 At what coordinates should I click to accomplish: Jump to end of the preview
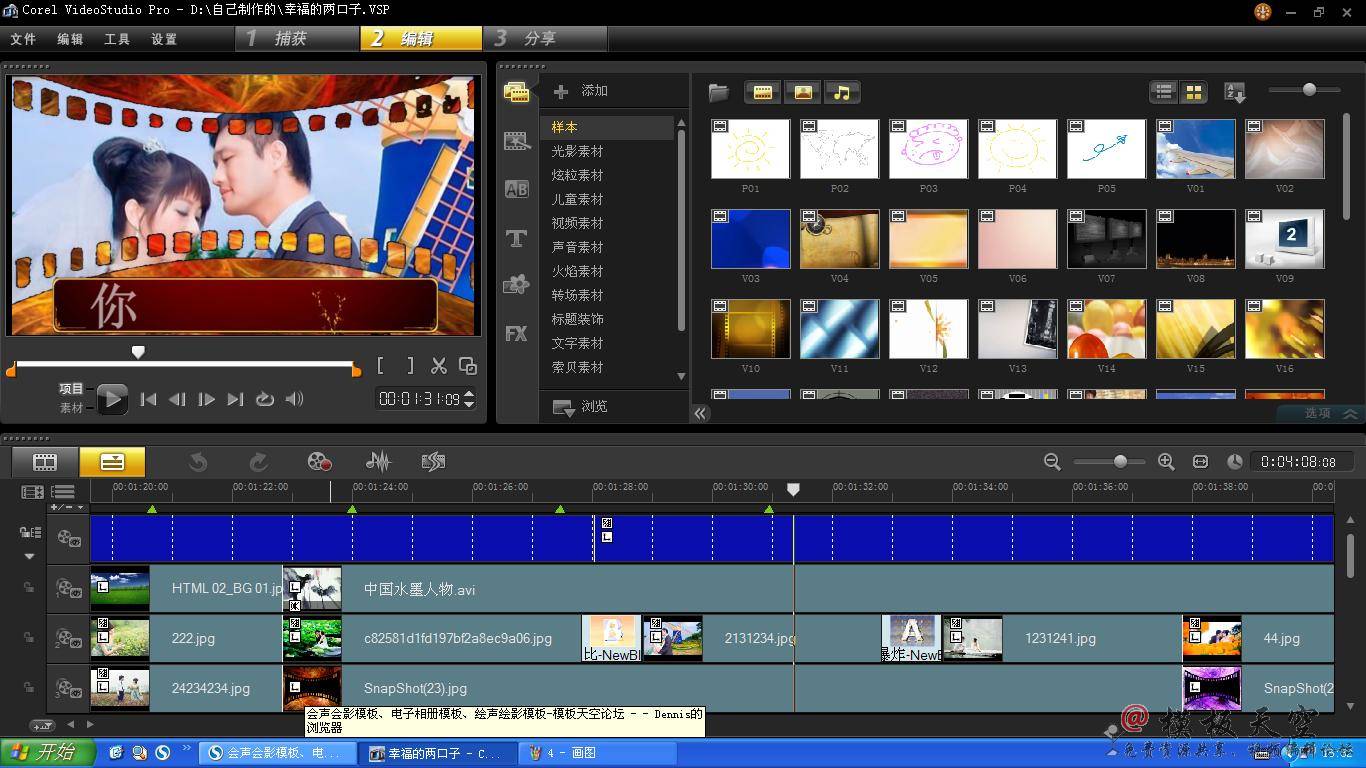pyautogui.click(x=235, y=399)
